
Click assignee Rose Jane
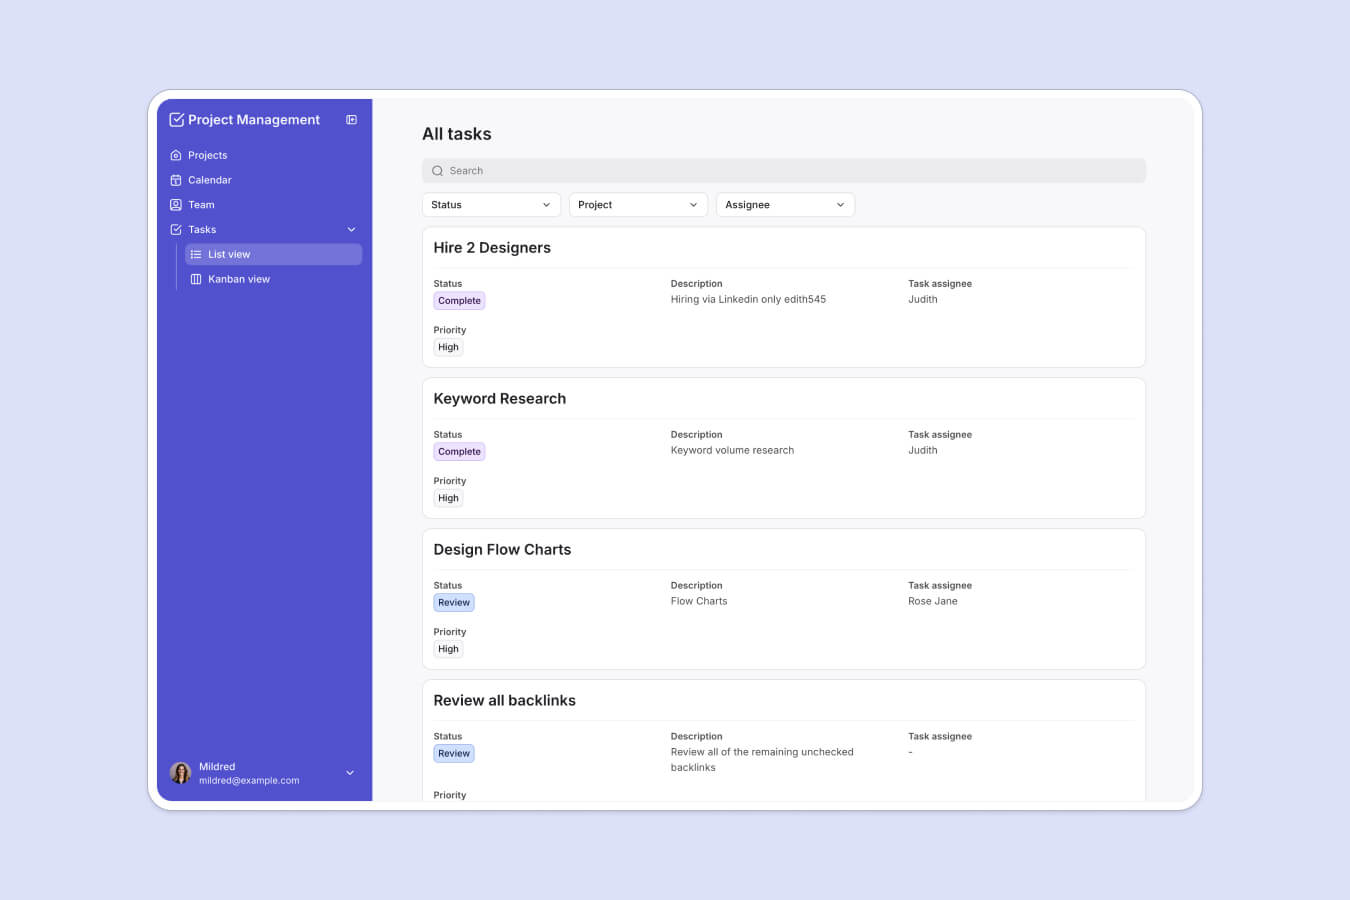[933, 602]
